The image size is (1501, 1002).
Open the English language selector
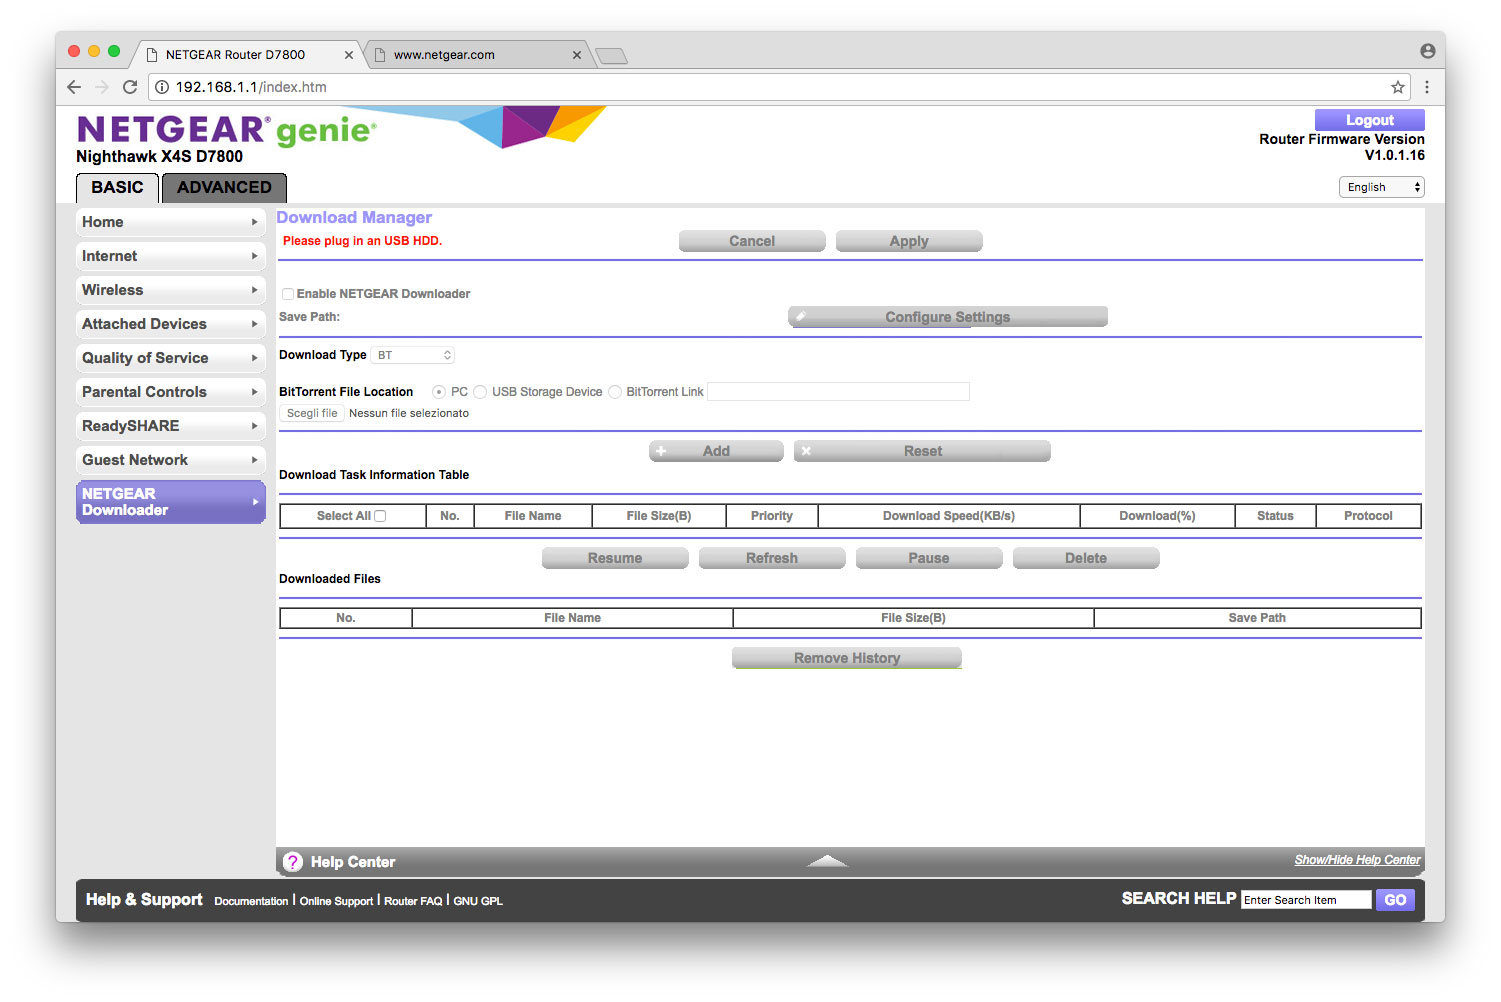click(x=1381, y=187)
